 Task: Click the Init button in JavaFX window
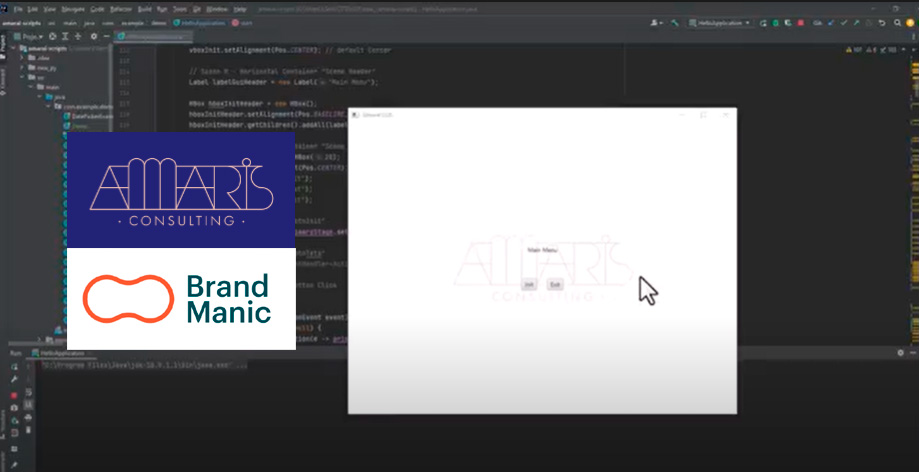(529, 284)
